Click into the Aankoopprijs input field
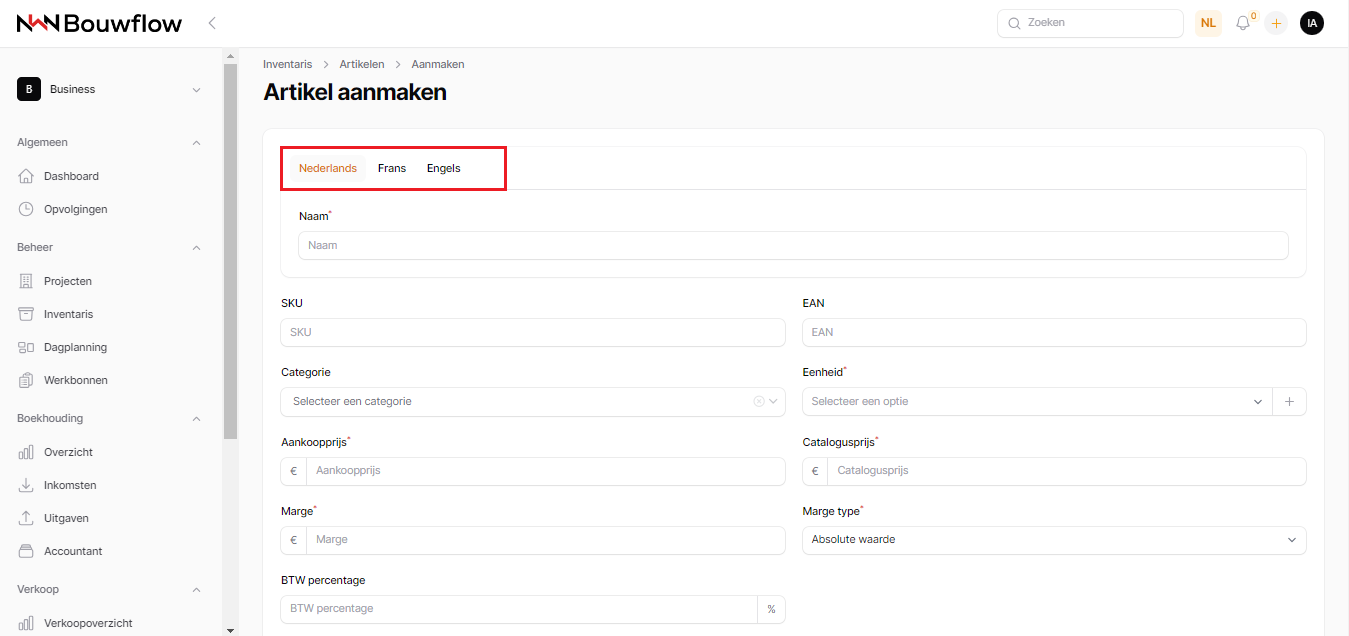The height and width of the screenshot is (636, 1349). (x=545, y=471)
